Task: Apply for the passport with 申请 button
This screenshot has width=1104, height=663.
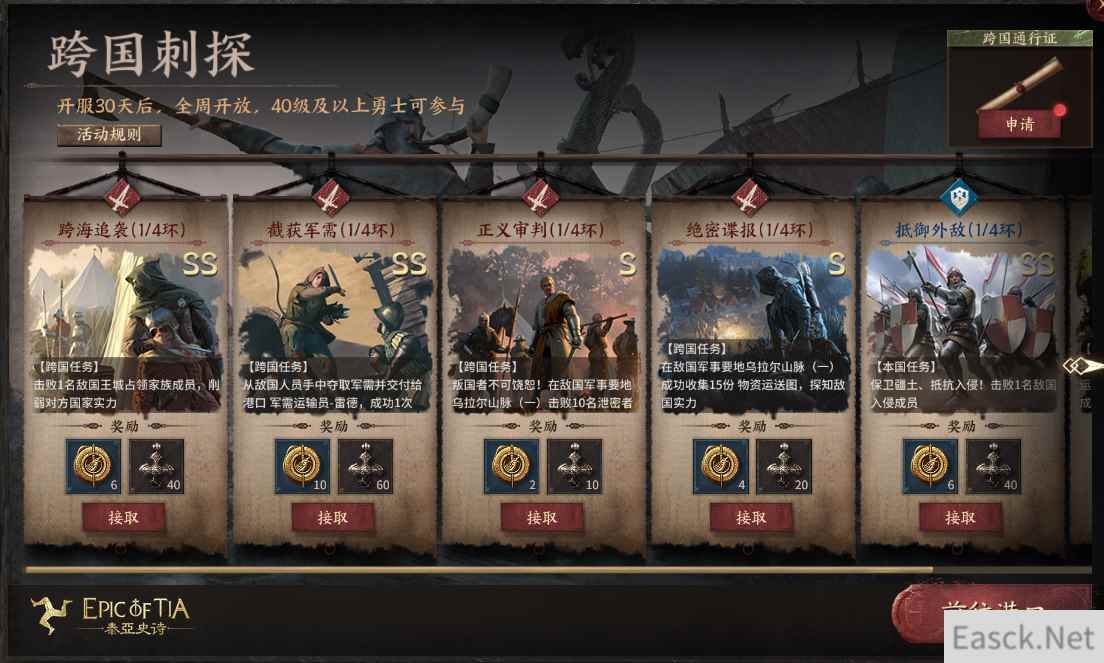Action: point(1019,125)
